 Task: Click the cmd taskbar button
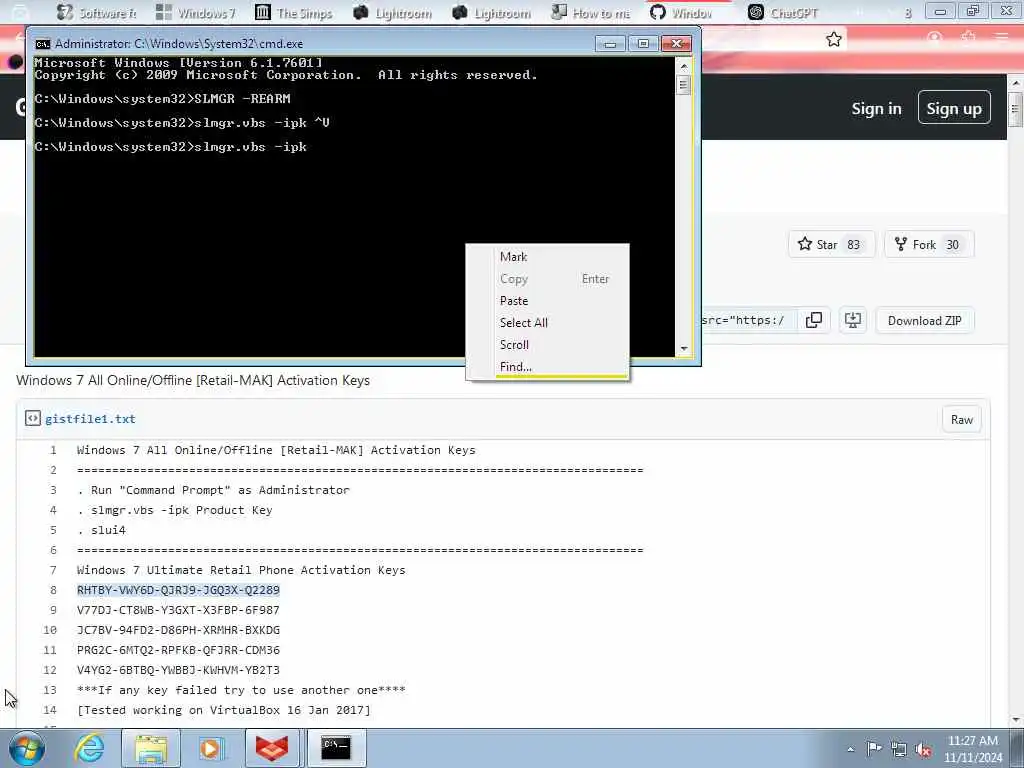(x=336, y=748)
